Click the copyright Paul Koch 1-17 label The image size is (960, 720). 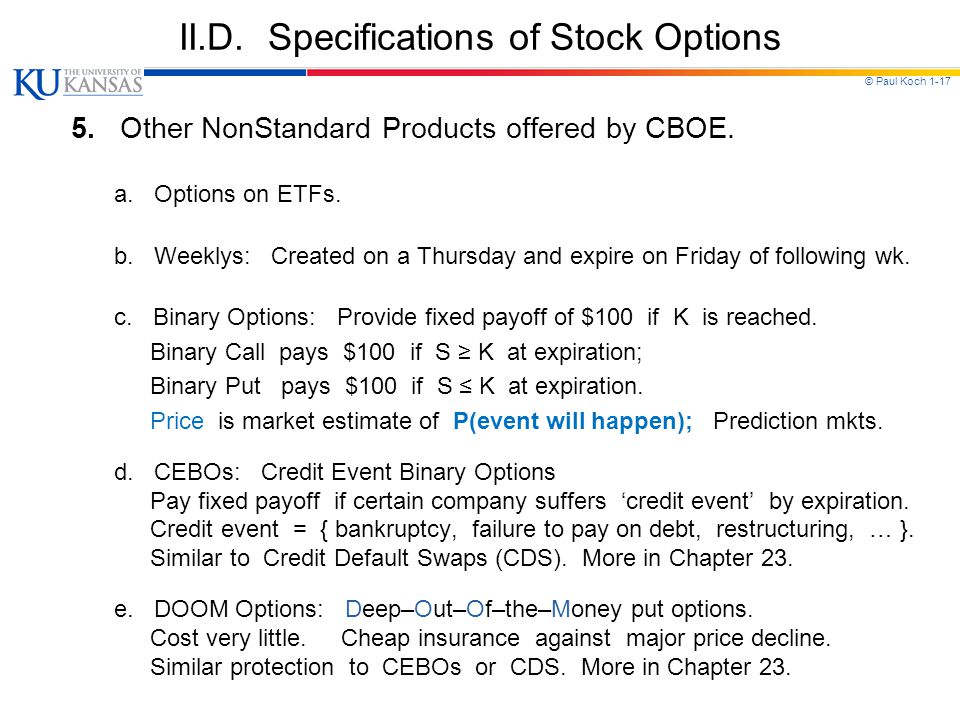[907, 81]
